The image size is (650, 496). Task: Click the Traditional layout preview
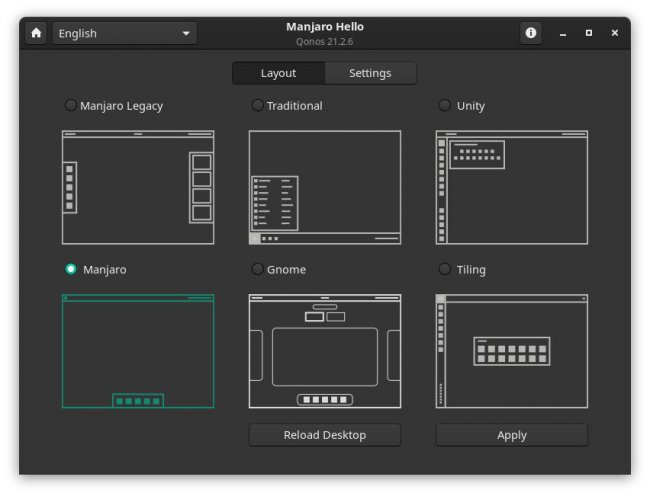point(325,187)
